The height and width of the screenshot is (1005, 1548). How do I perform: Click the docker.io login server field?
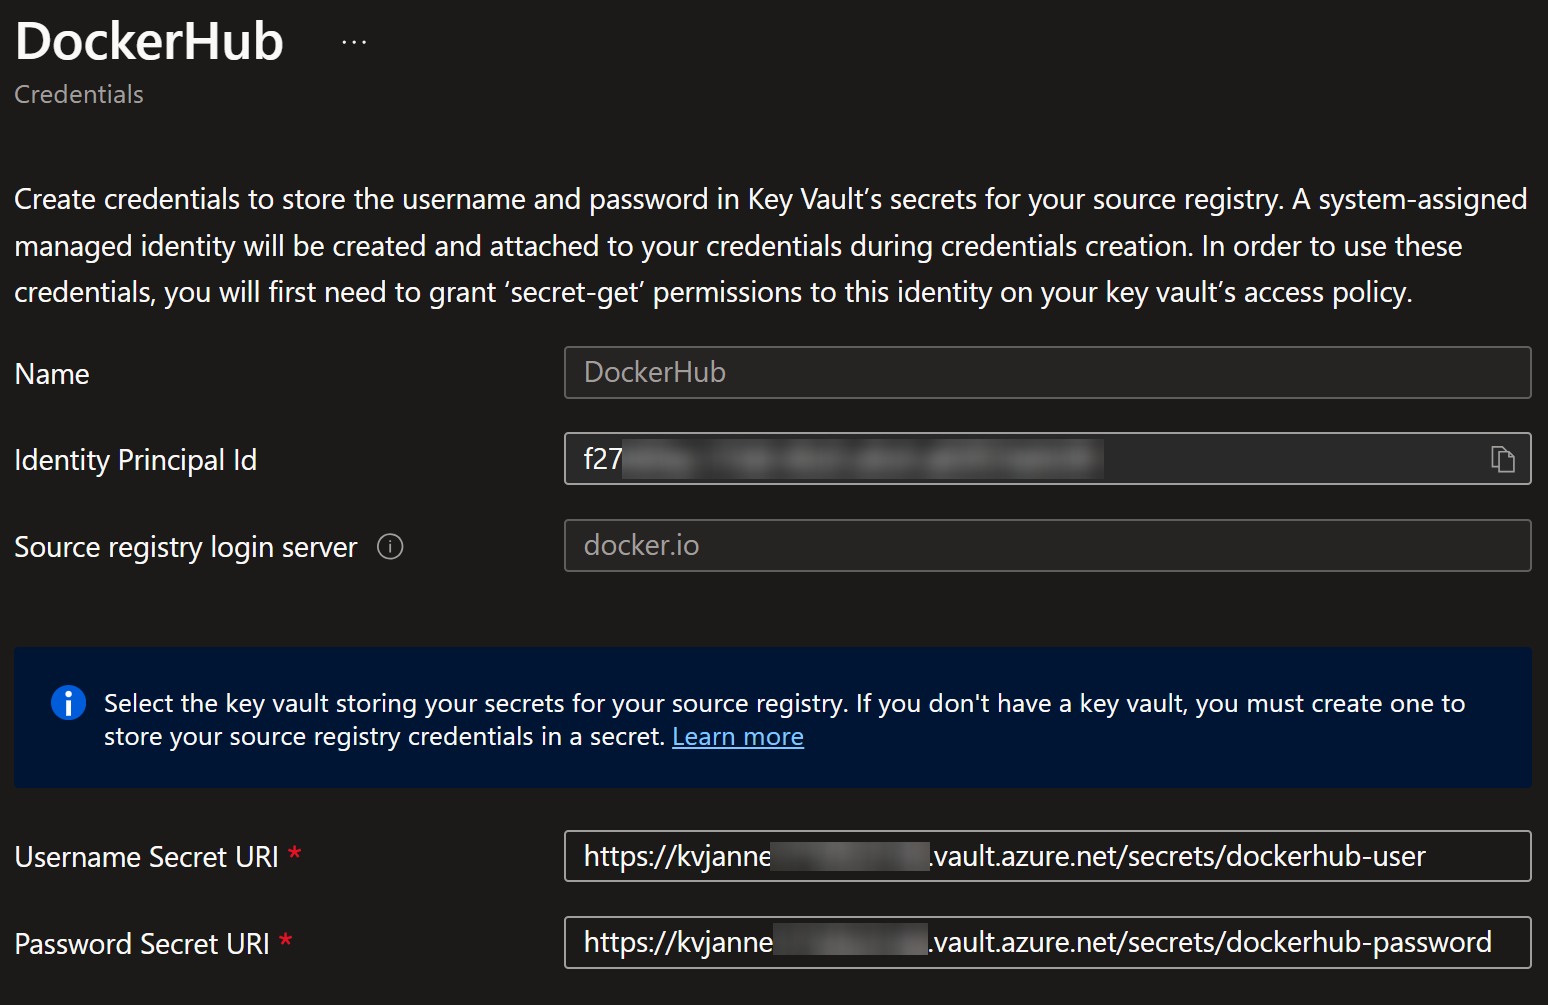(1047, 546)
